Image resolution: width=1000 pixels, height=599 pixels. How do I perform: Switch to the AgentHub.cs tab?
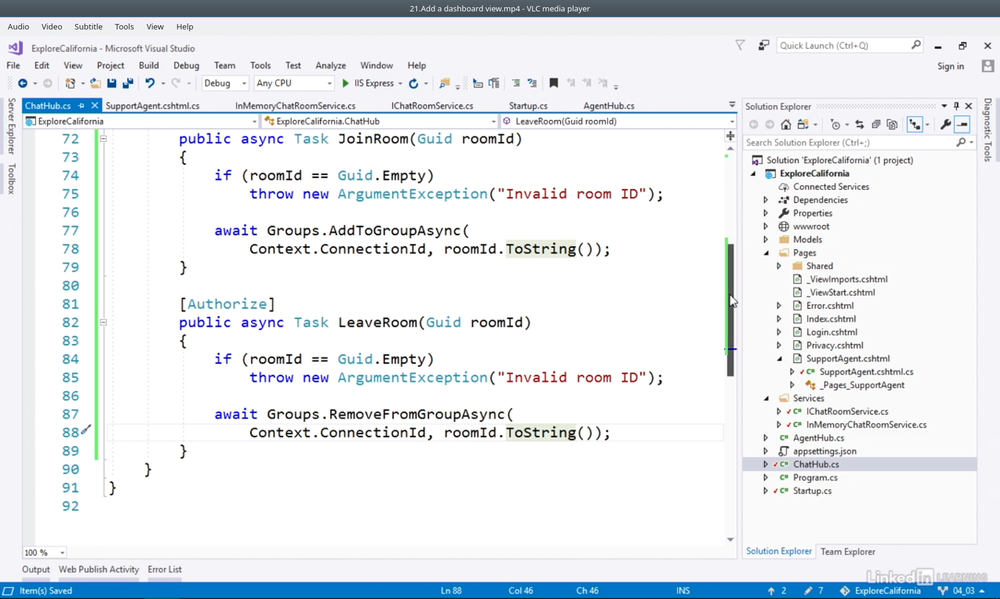[x=609, y=106]
